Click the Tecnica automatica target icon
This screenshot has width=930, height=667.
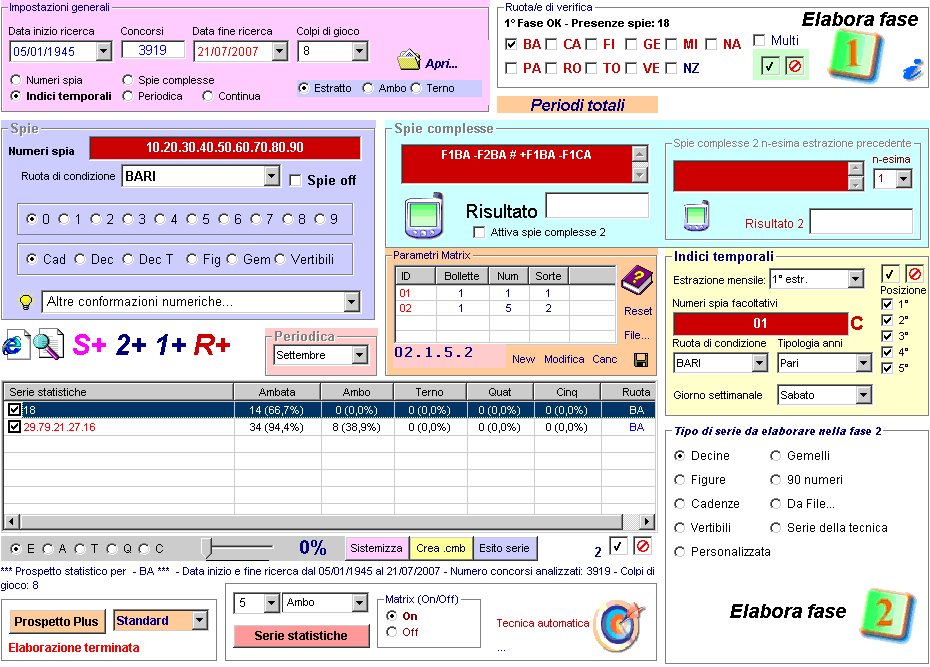pos(619,625)
